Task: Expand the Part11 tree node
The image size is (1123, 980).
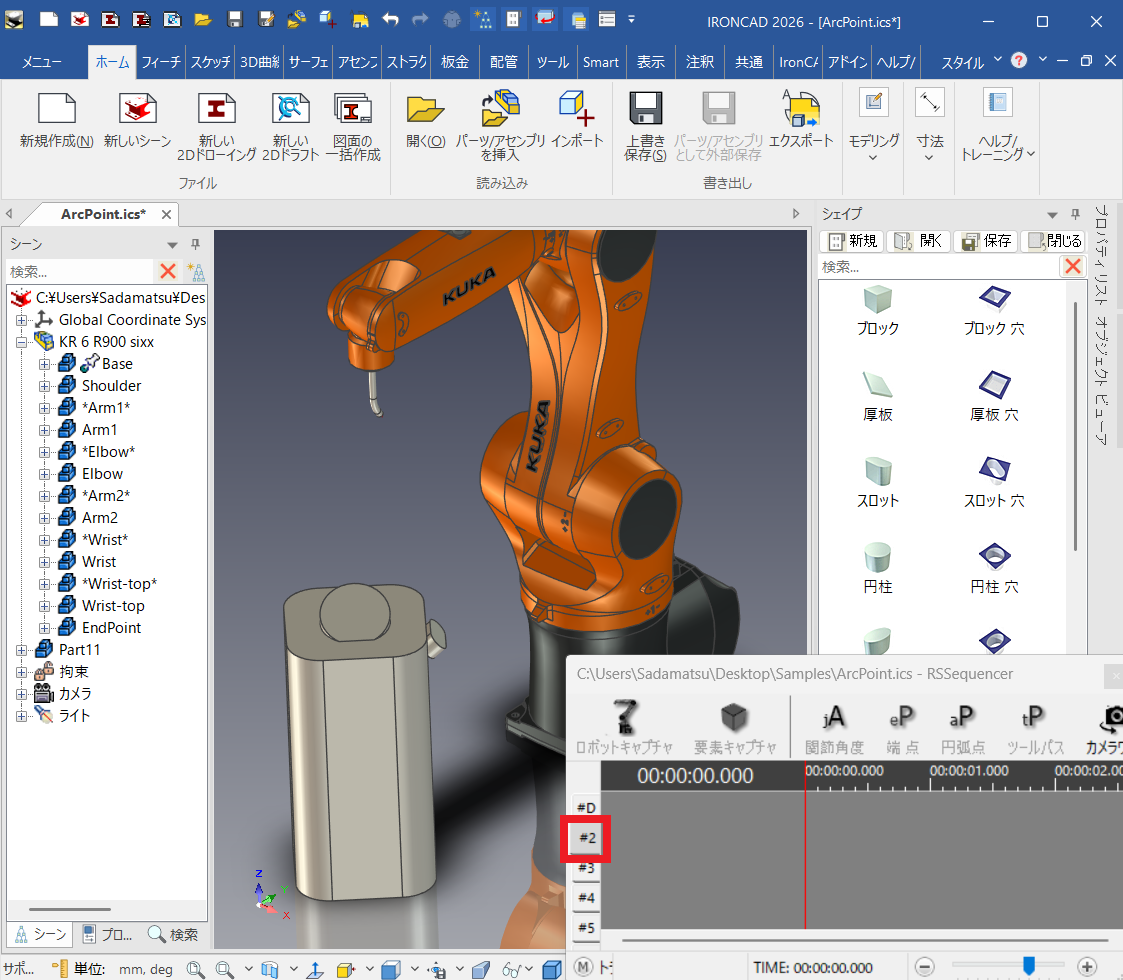Action: 21,650
